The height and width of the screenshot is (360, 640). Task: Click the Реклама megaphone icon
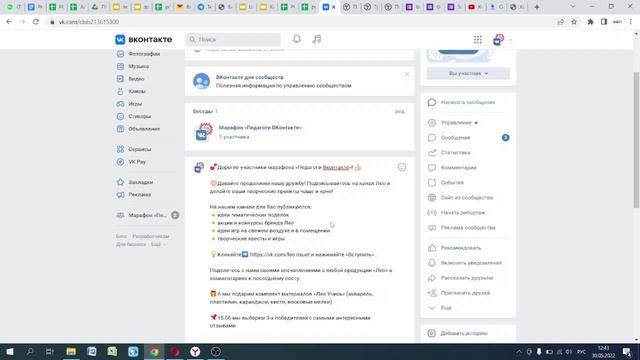point(120,195)
